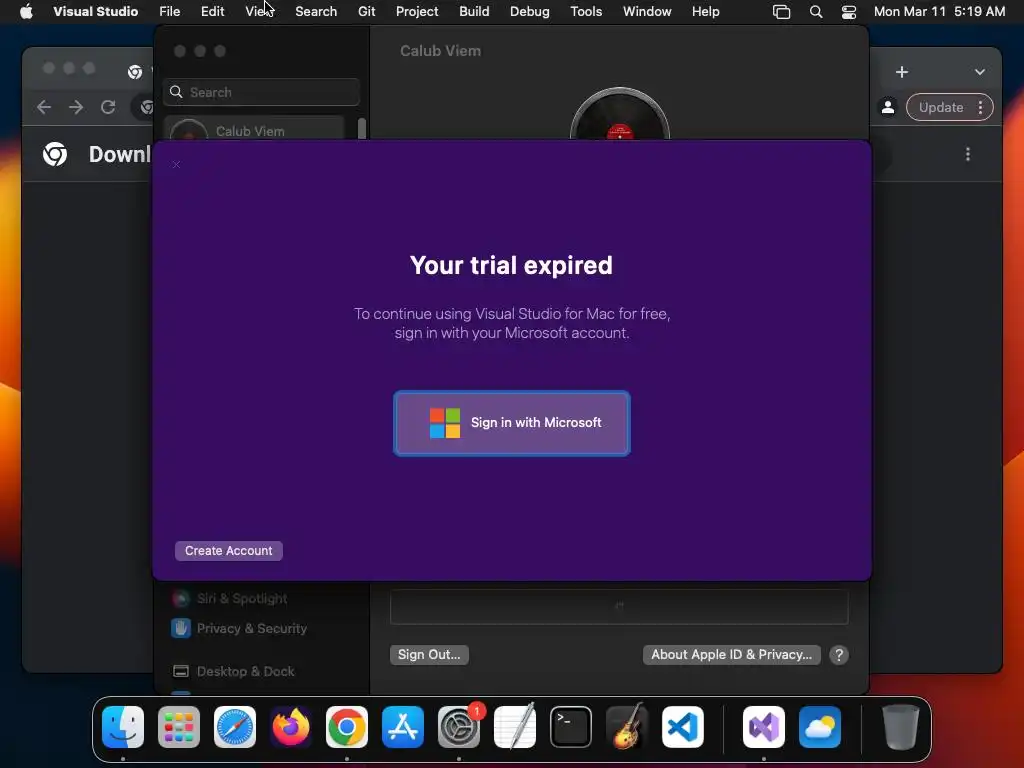Open Control Center in menu bar
The width and height of the screenshot is (1024, 768).
click(x=848, y=11)
